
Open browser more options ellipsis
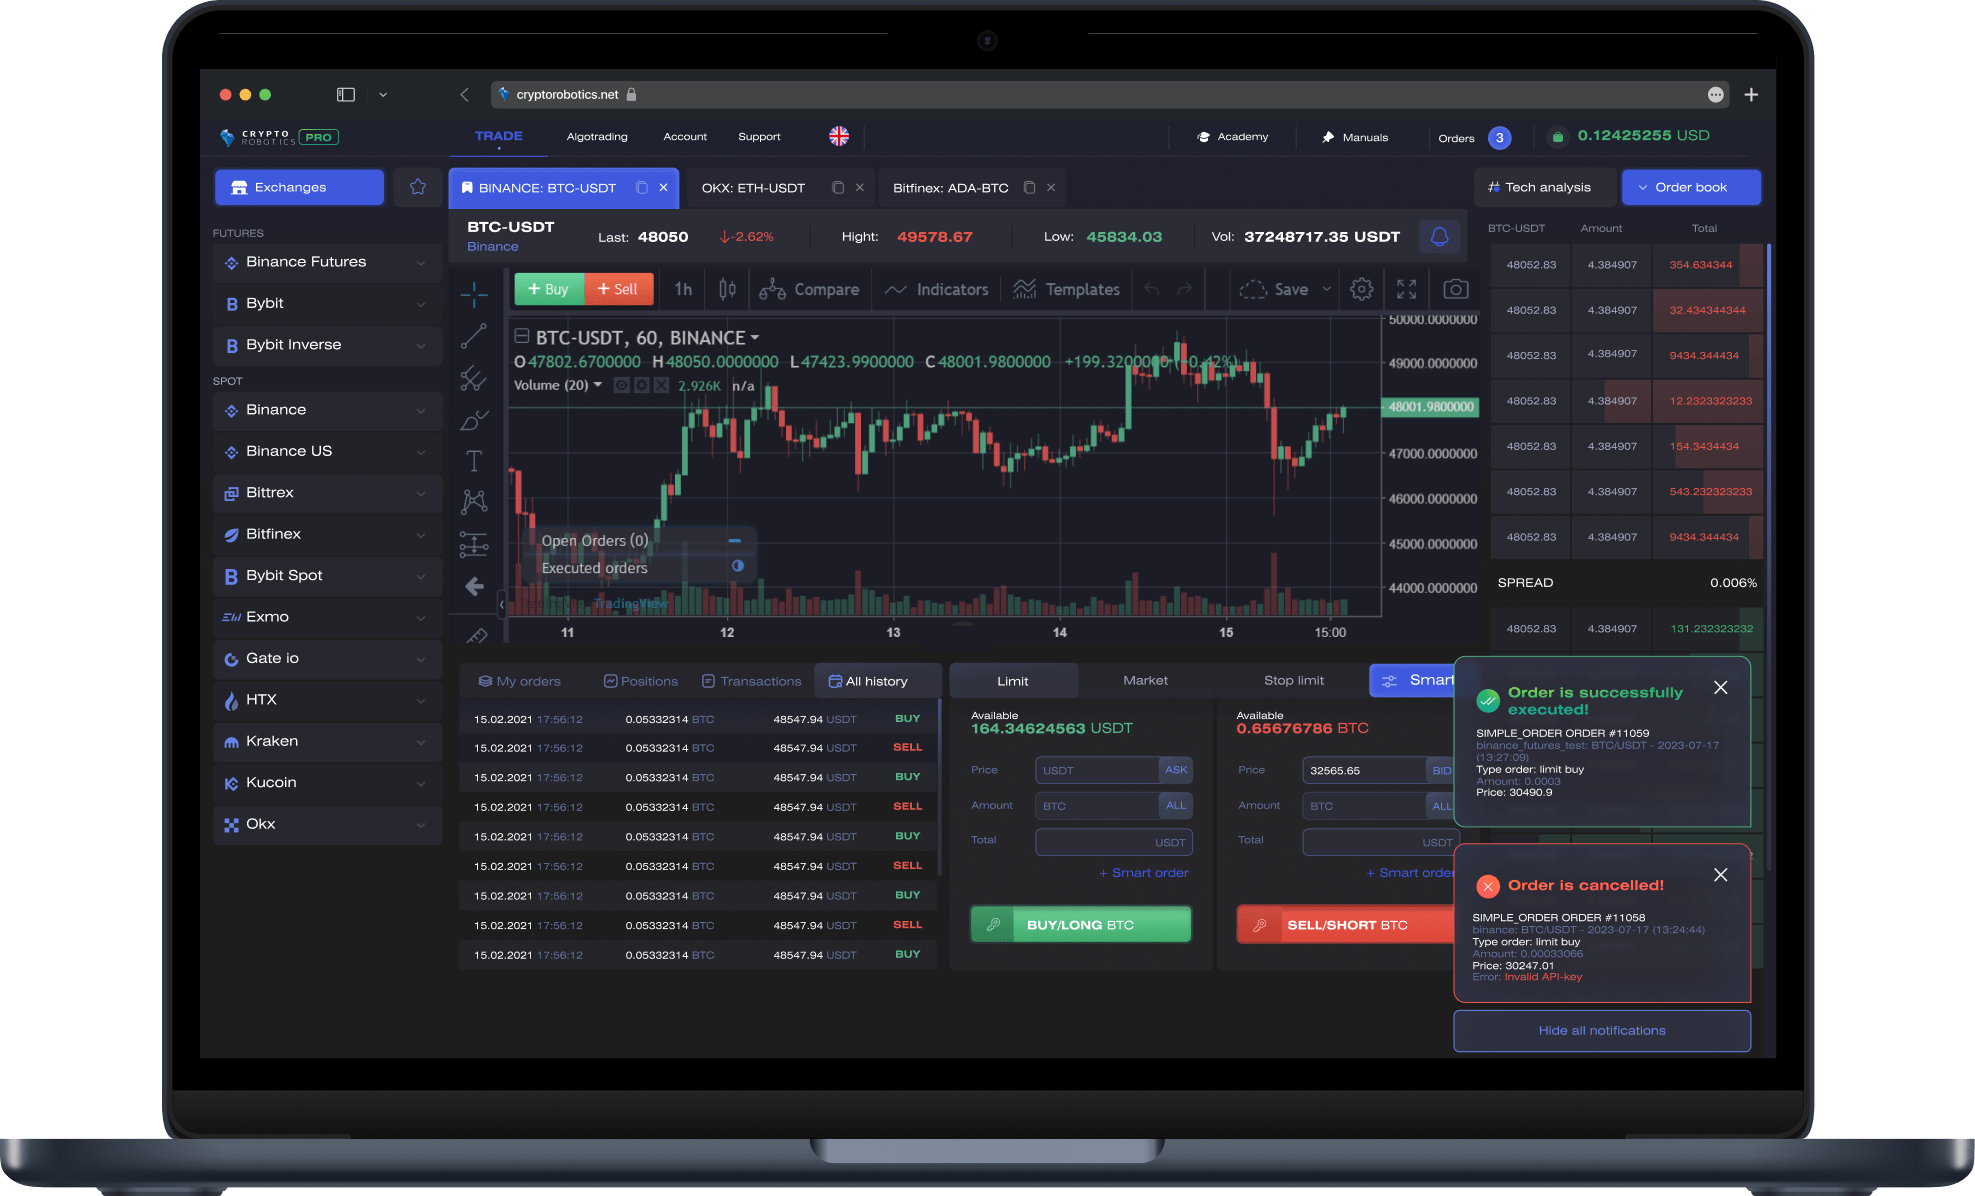(x=1716, y=95)
